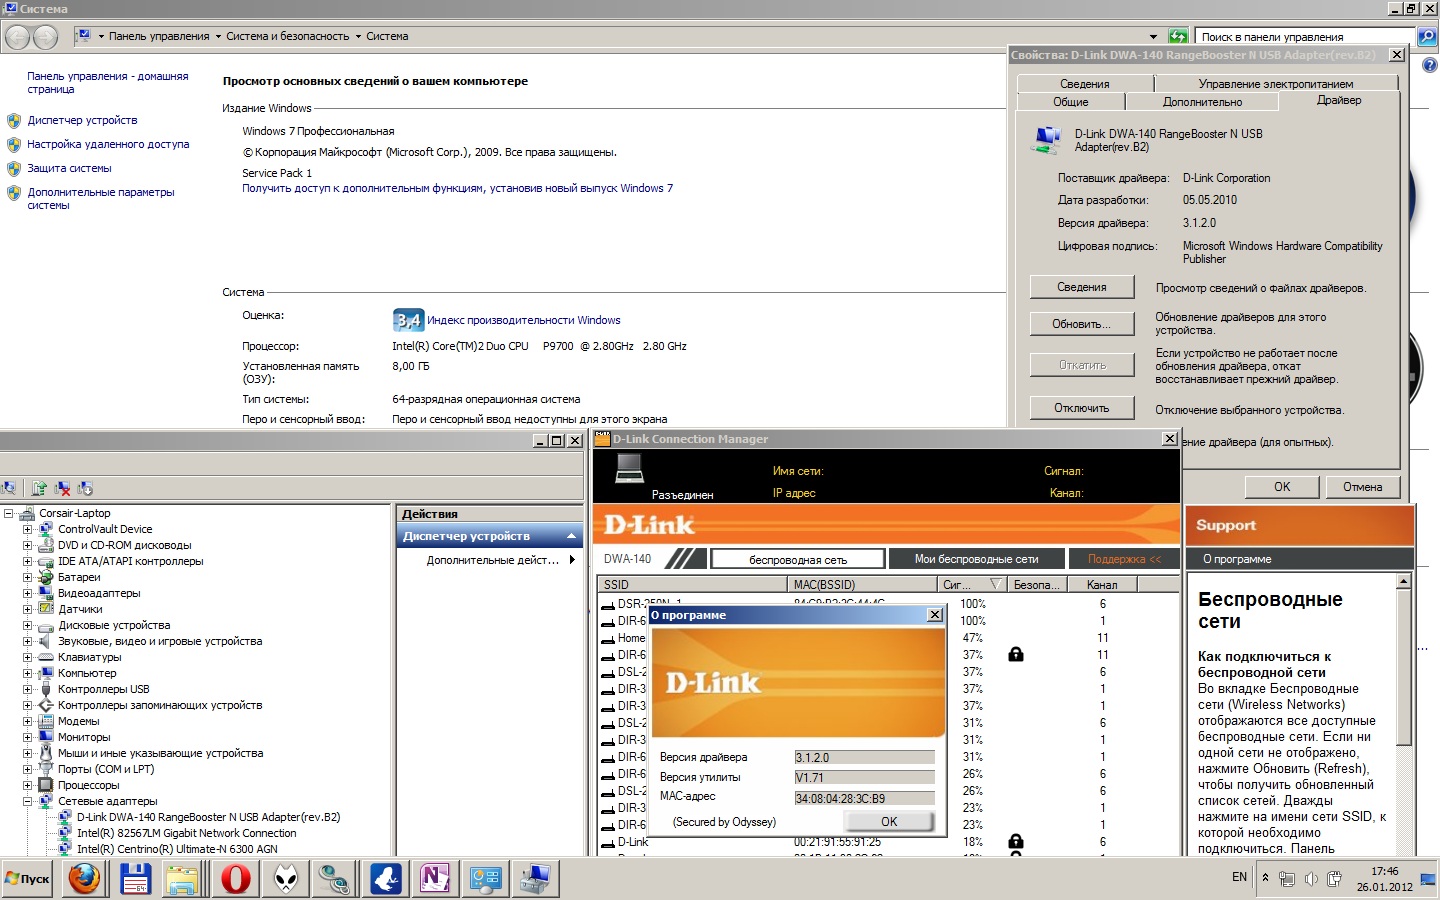Open Opera browser from the taskbar
This screenshot has width=1440, height=900.
coord(236,879)
